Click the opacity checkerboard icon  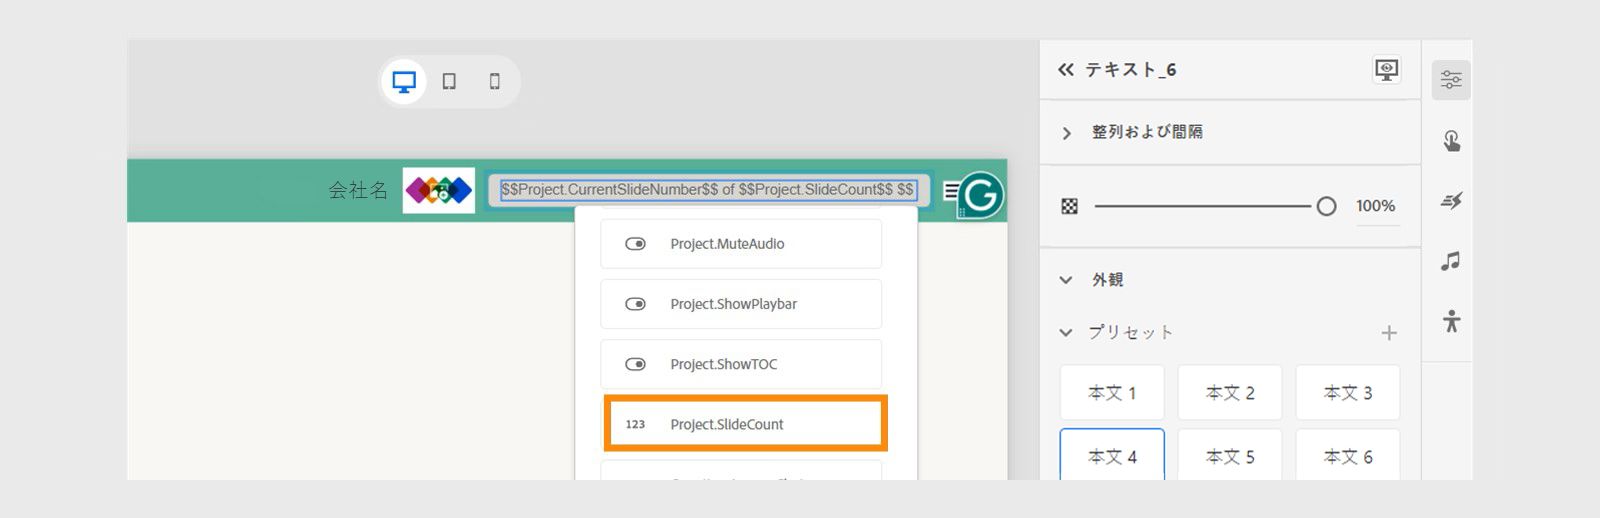coord(1069,206)
